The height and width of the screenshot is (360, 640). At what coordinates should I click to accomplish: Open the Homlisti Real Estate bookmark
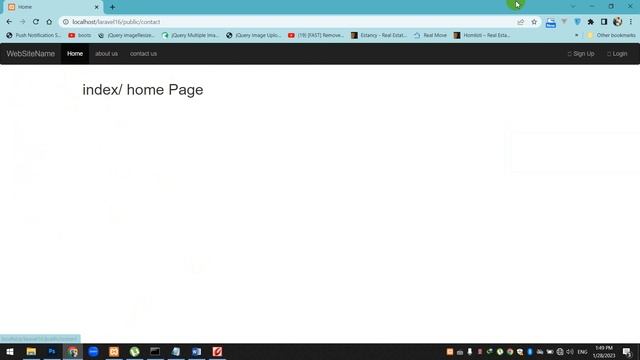pos(482,36)
